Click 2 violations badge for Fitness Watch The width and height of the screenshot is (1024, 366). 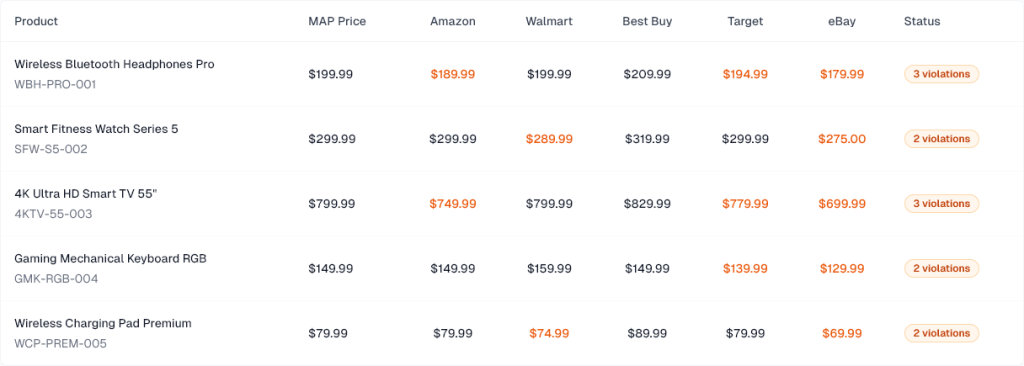[941, 139]
